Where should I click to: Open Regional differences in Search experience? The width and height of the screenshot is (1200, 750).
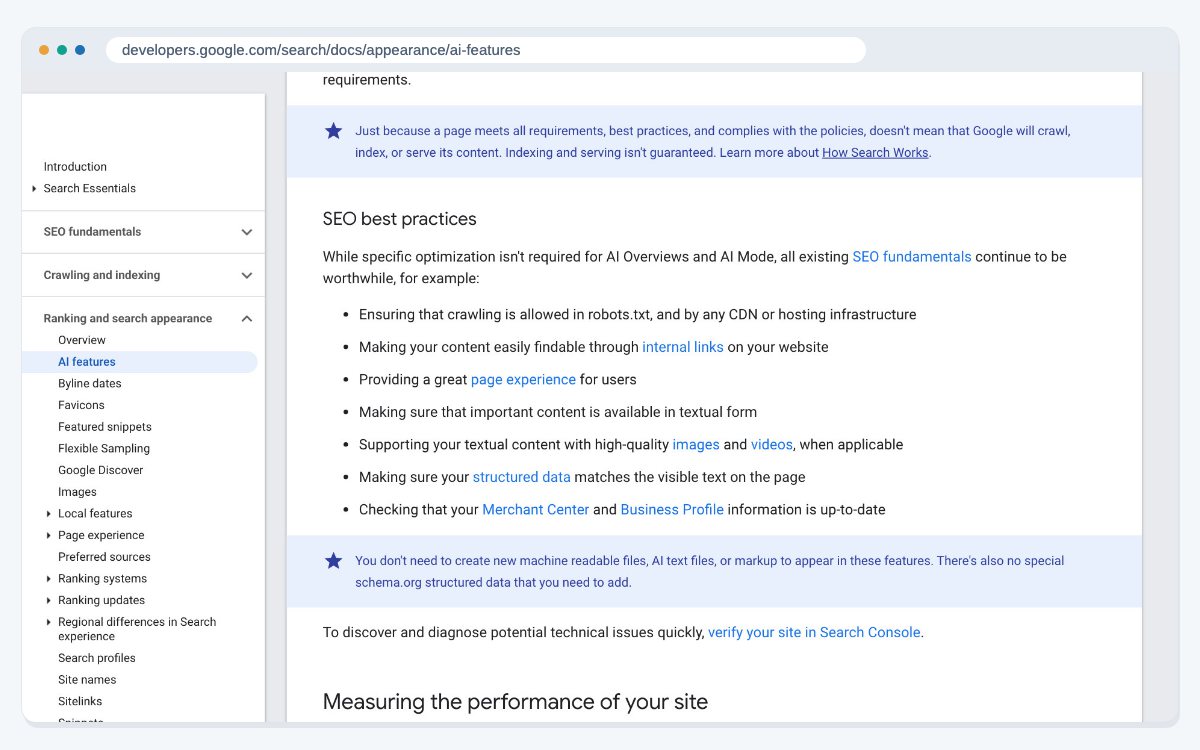click(x=137, y=629)
